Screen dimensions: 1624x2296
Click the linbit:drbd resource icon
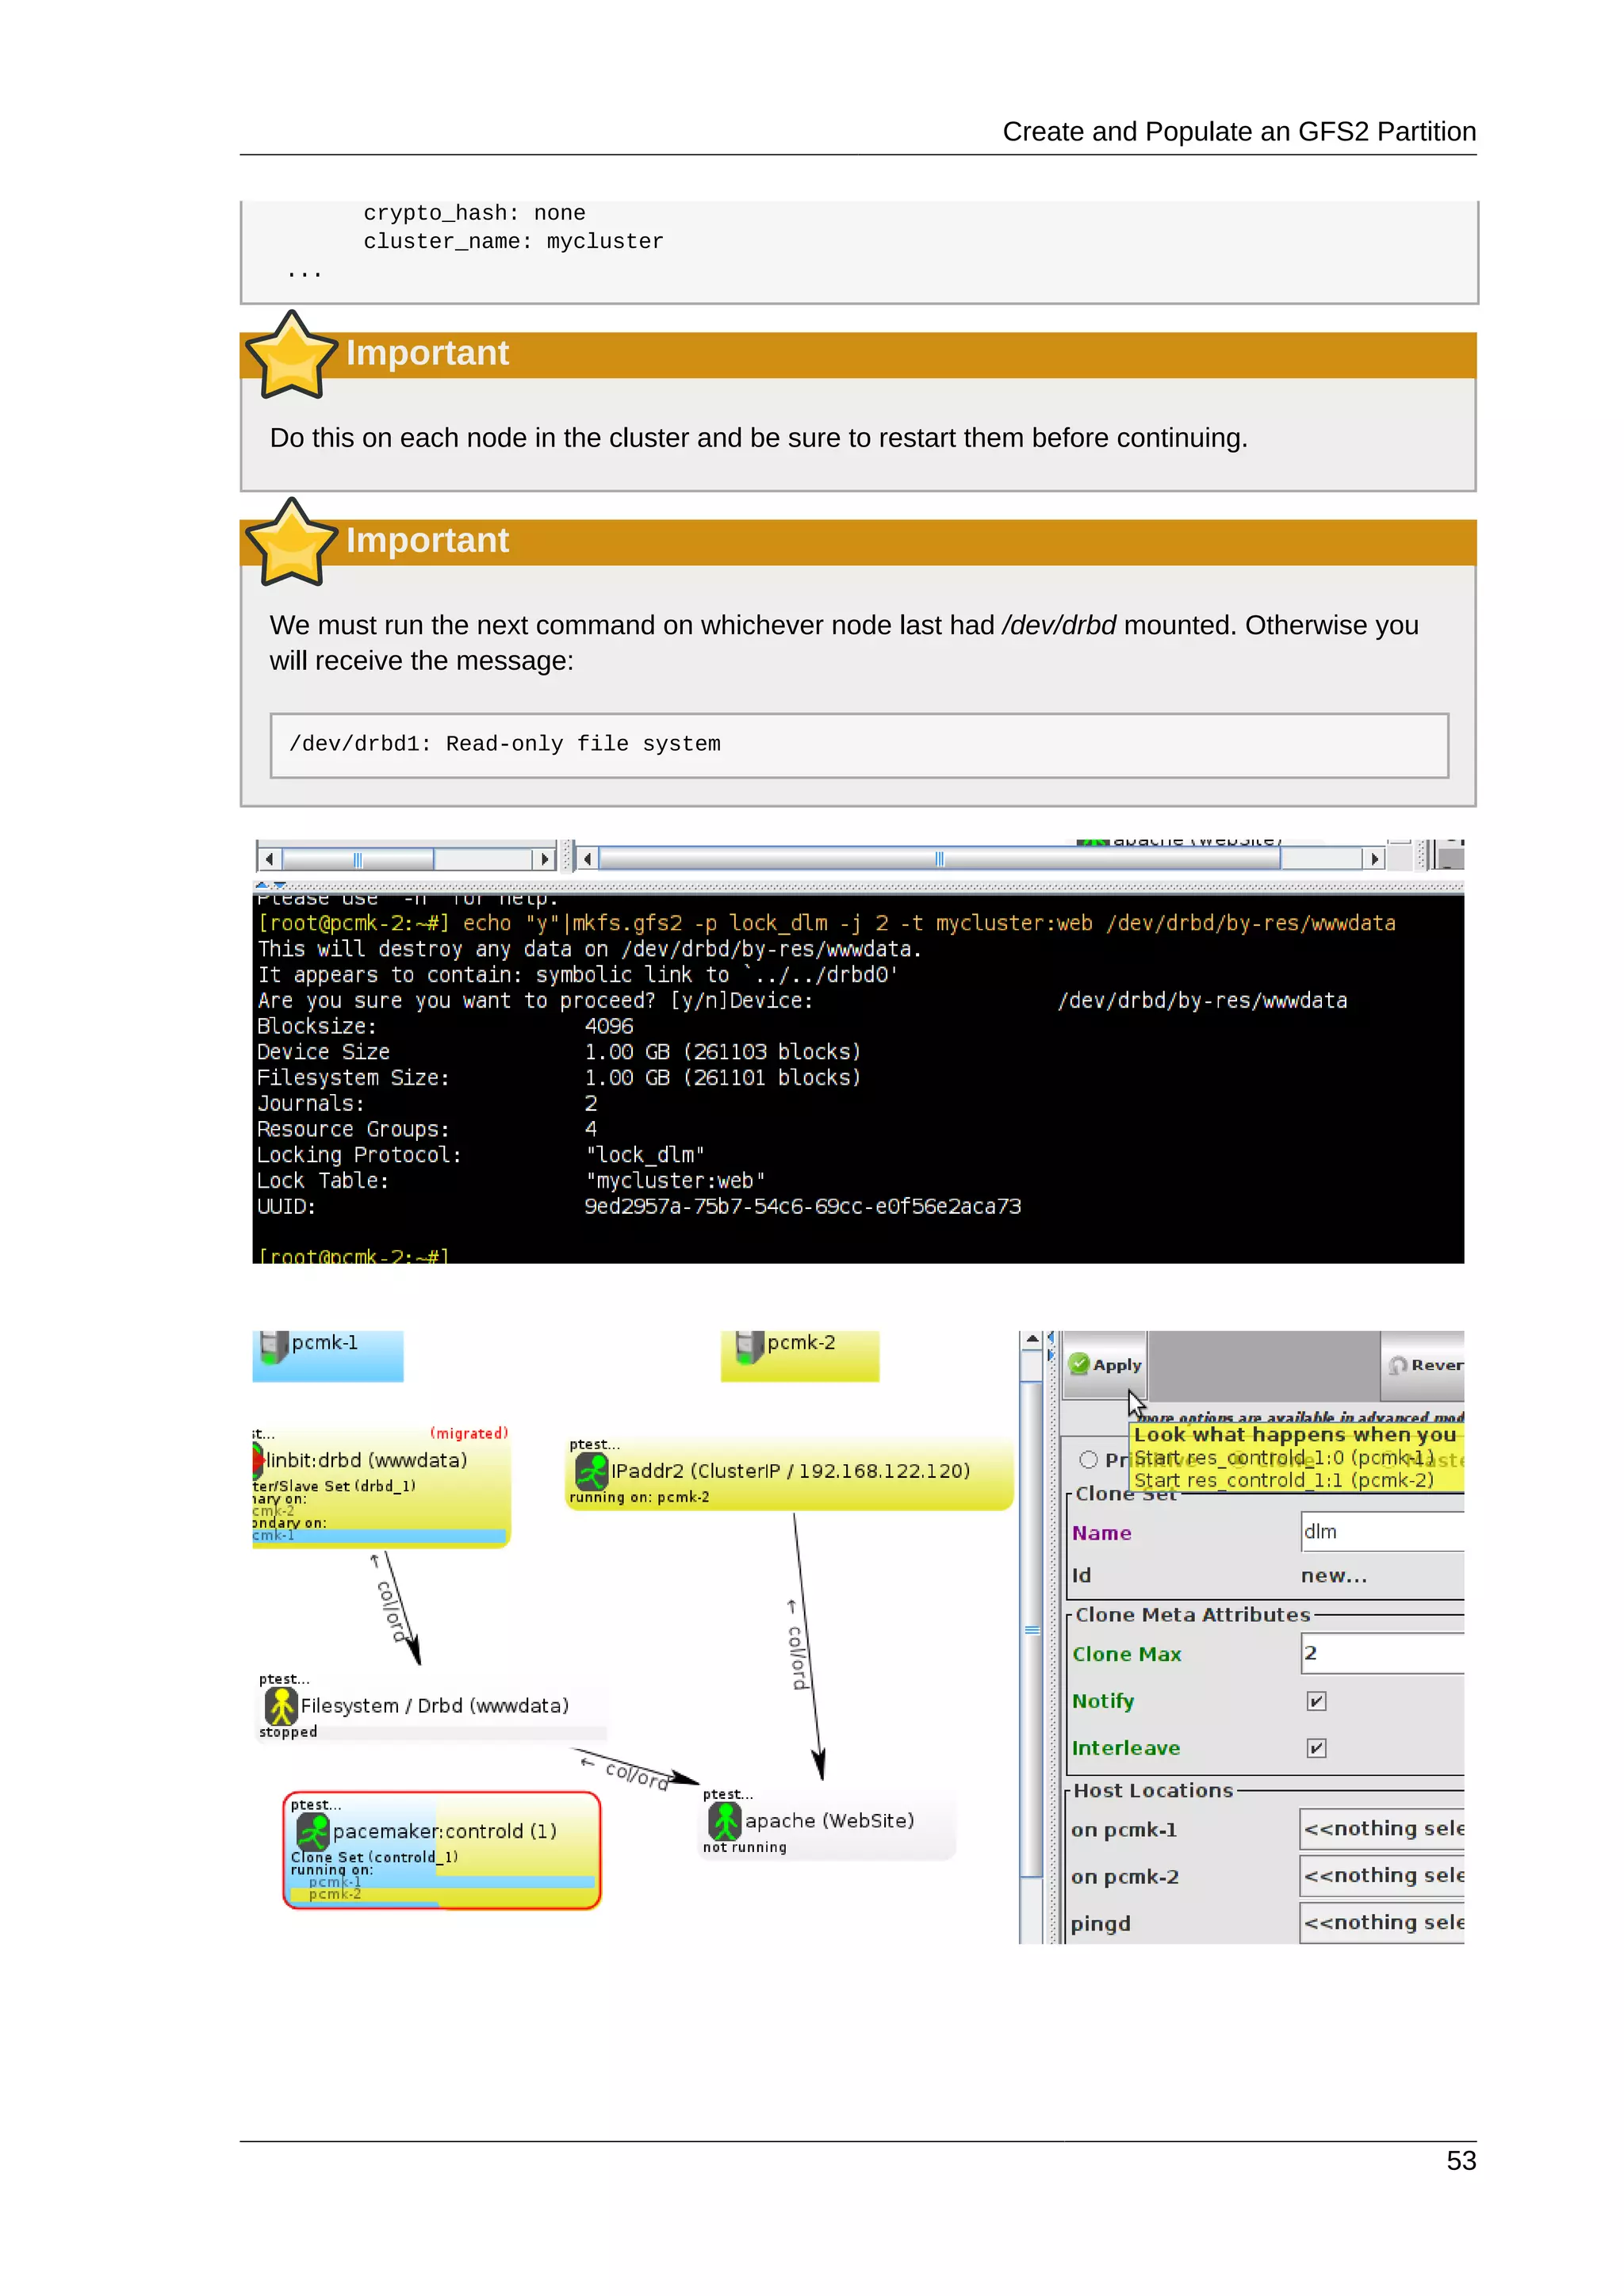tap(258, 1460)
